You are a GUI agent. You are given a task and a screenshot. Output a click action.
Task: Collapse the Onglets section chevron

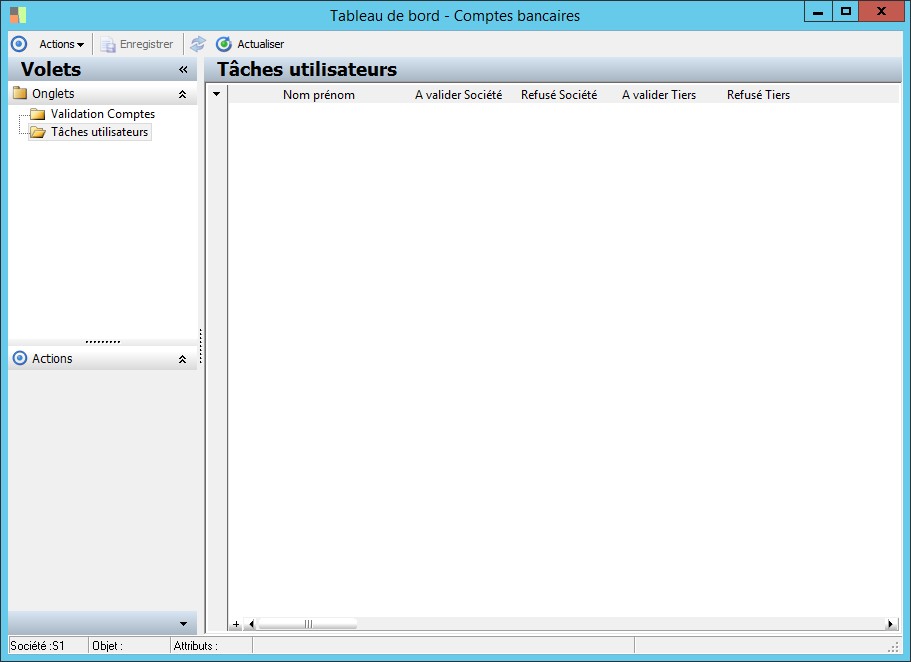pyautogui.click(x=182, y=94)
